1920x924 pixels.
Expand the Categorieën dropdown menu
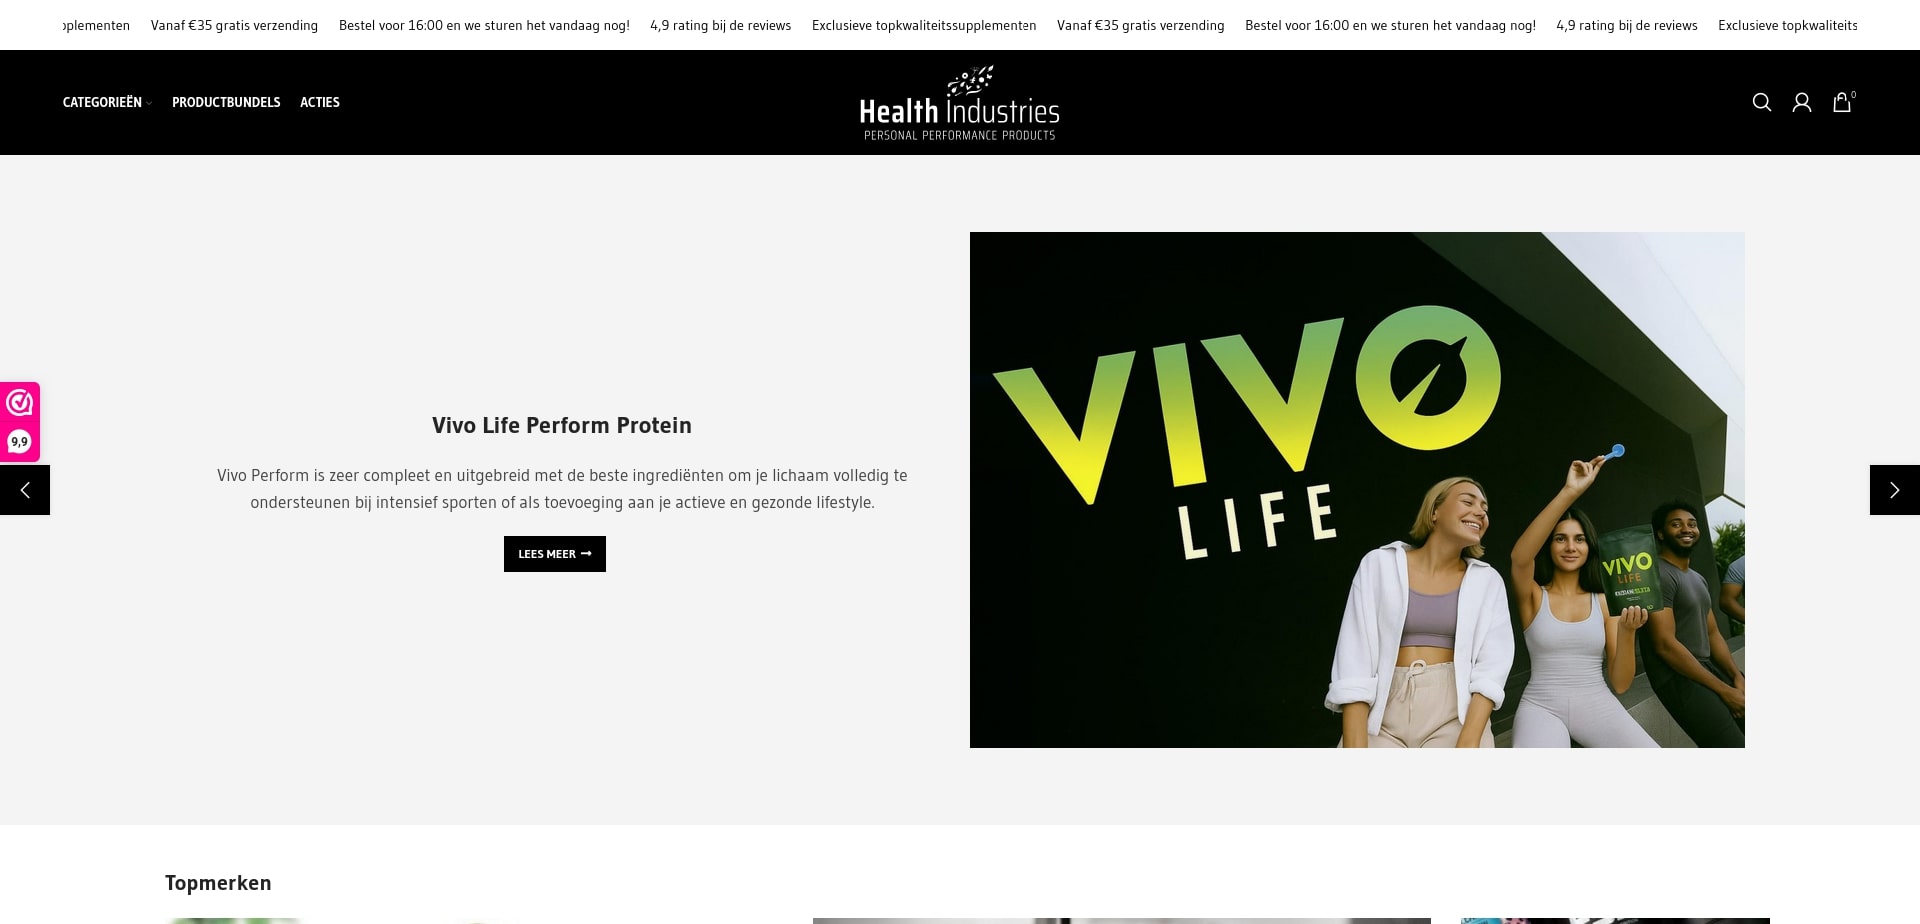pyautogui.click(x=107, y=102)
